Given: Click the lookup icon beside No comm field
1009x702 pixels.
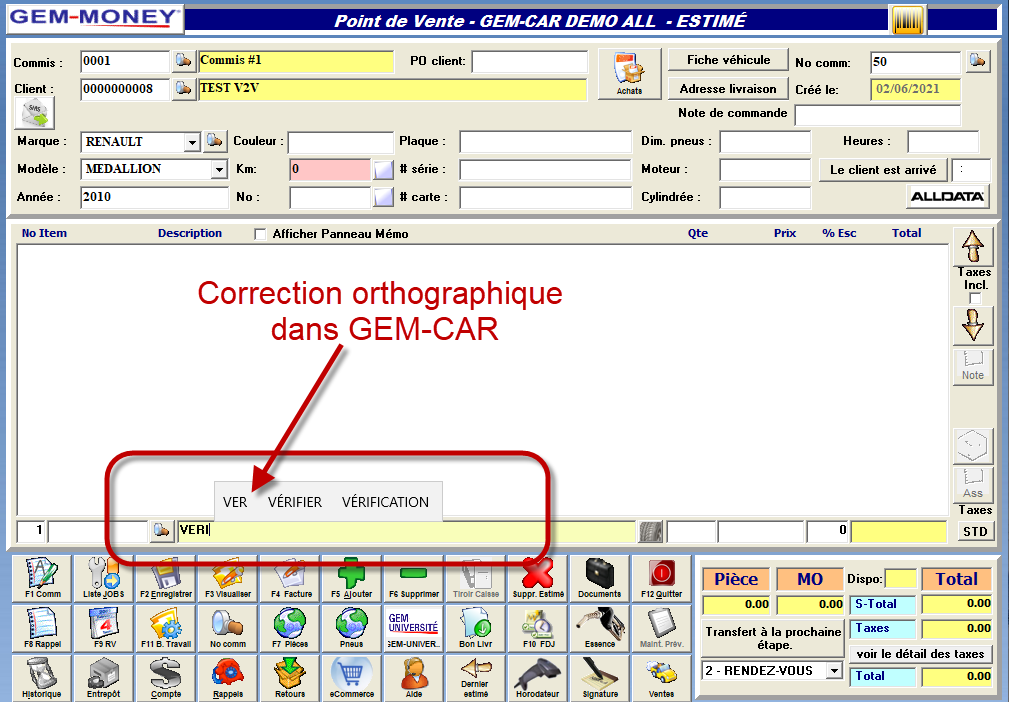Looking at the screenshot, I should [x=977, y=61].
